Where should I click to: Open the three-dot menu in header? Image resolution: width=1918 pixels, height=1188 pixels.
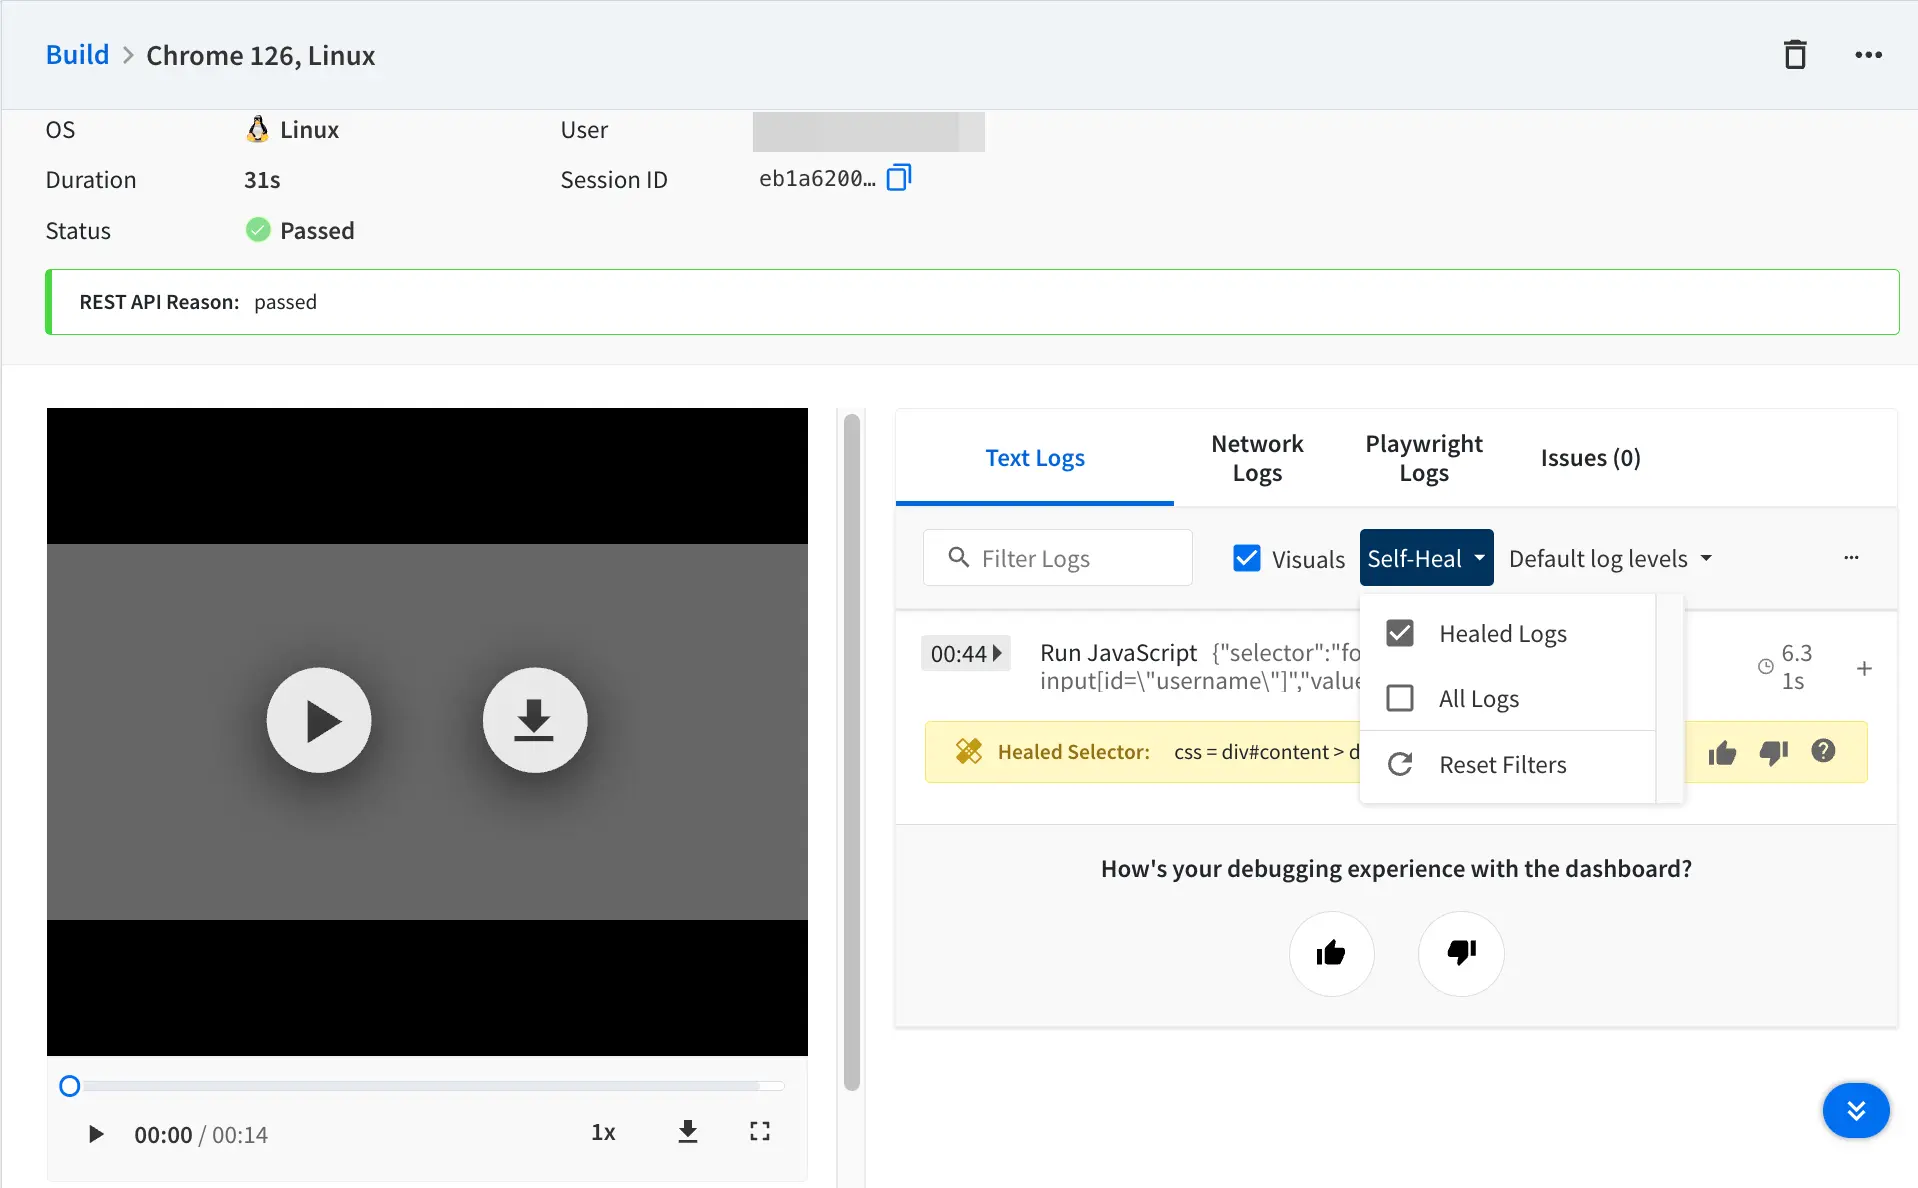click(1868, 55)
